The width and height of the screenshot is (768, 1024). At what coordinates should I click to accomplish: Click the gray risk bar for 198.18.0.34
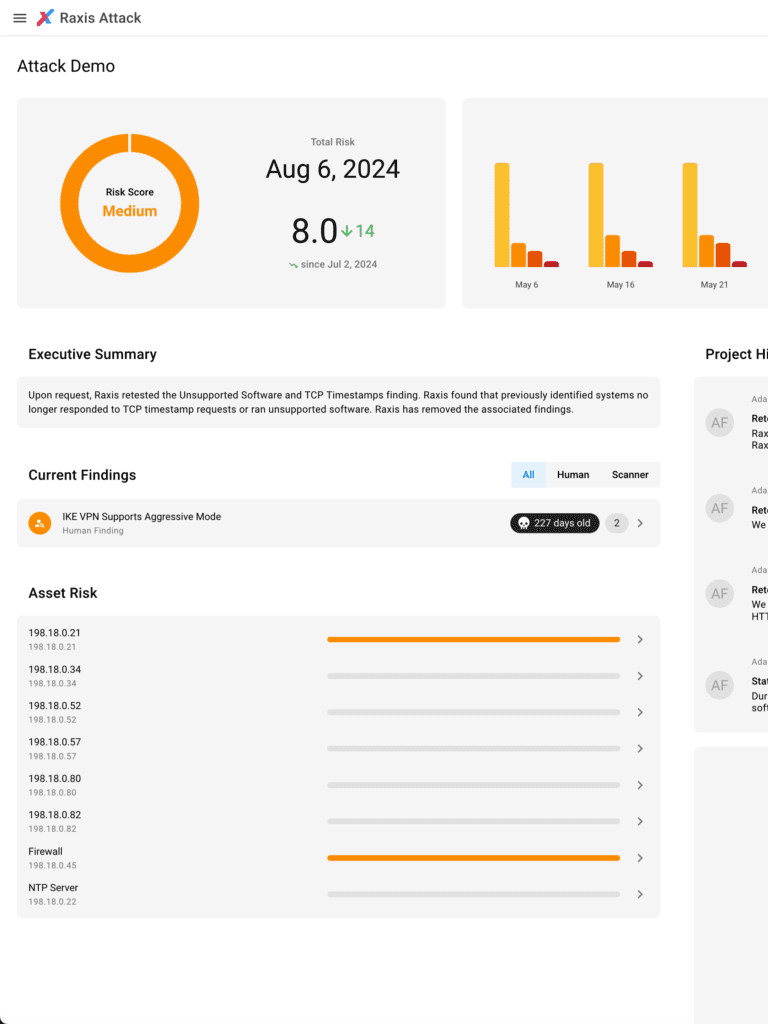pyautogui.click(x=473, y=676)
